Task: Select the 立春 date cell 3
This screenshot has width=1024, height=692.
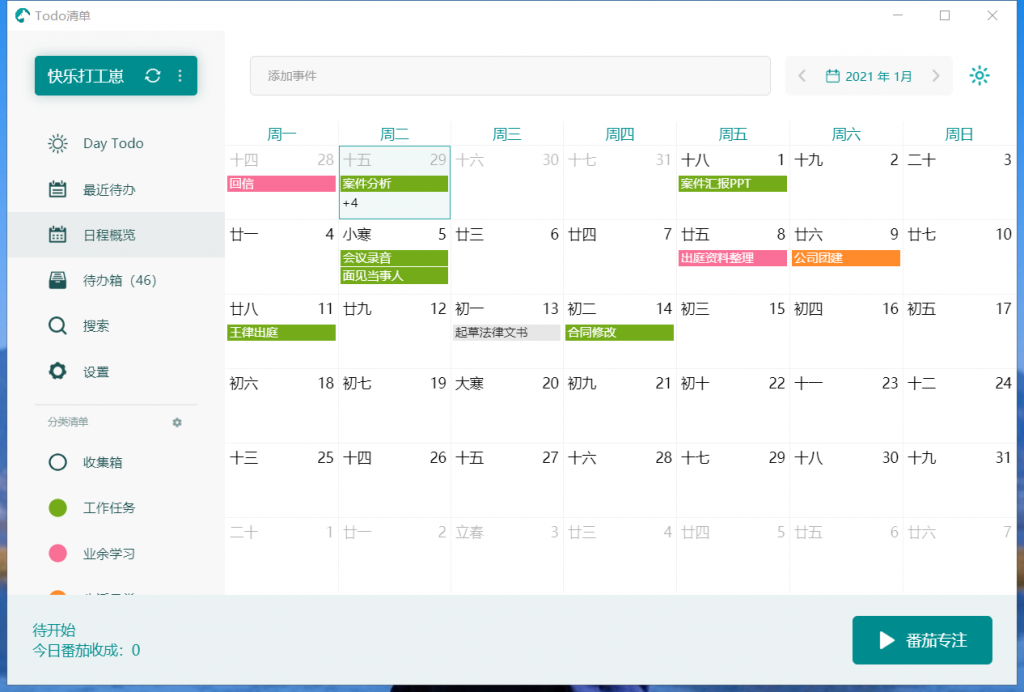Action: (x=507, y=555)
